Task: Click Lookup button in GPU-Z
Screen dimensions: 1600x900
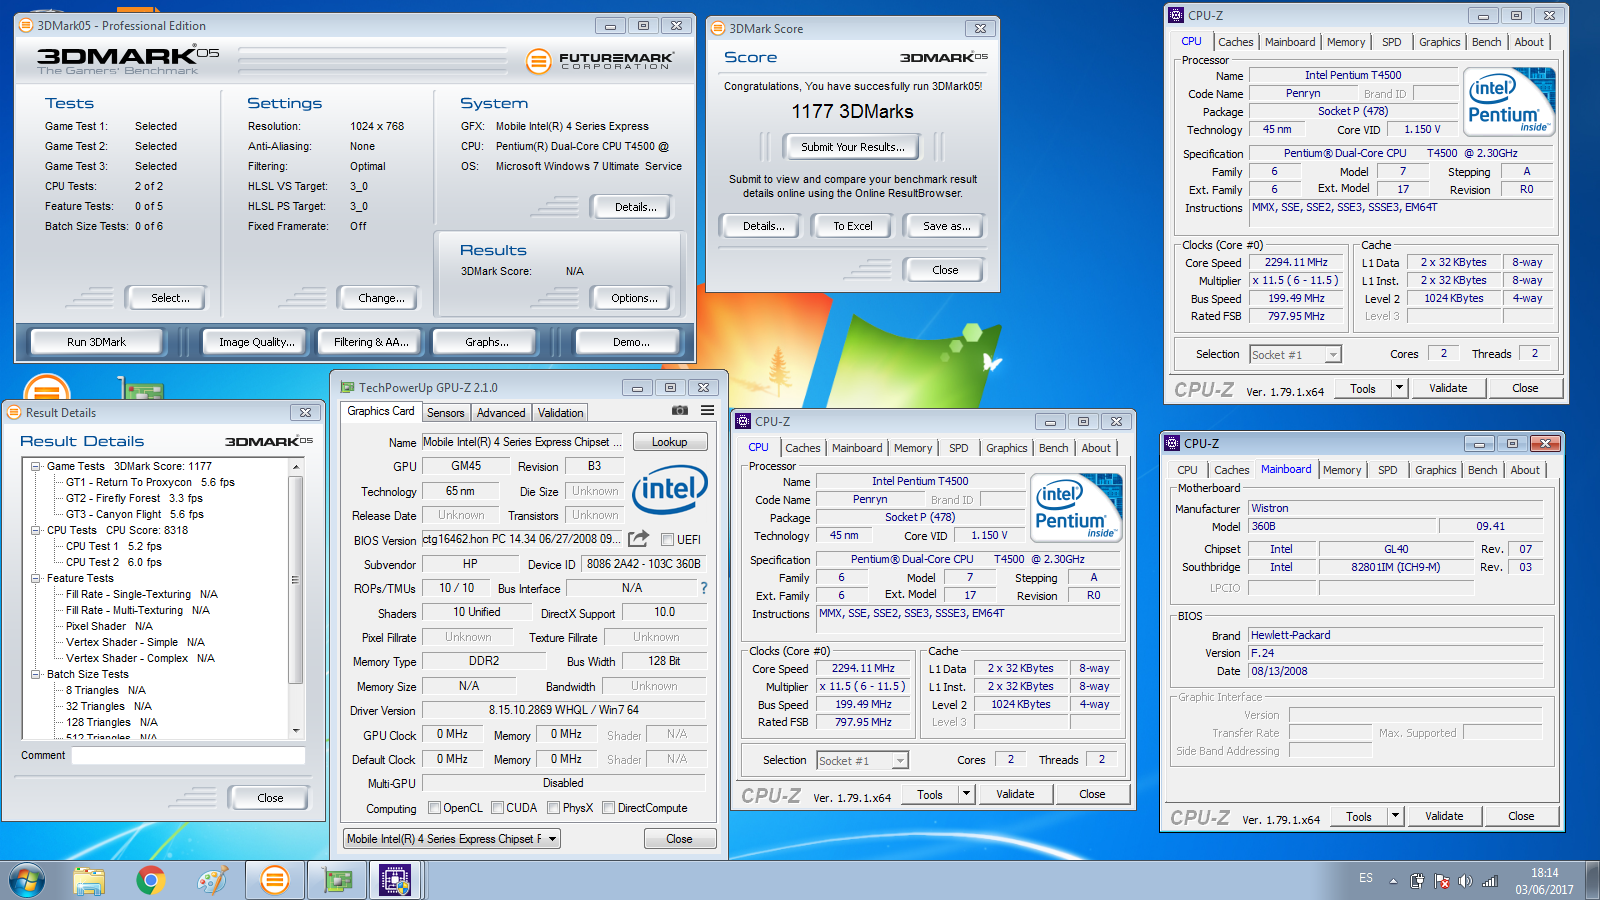Action: click(x=670, y=442)
